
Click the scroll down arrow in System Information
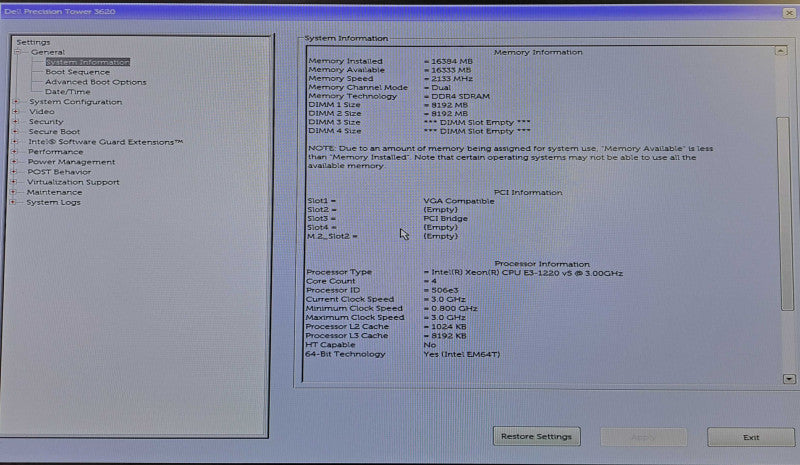pos(789,379)
